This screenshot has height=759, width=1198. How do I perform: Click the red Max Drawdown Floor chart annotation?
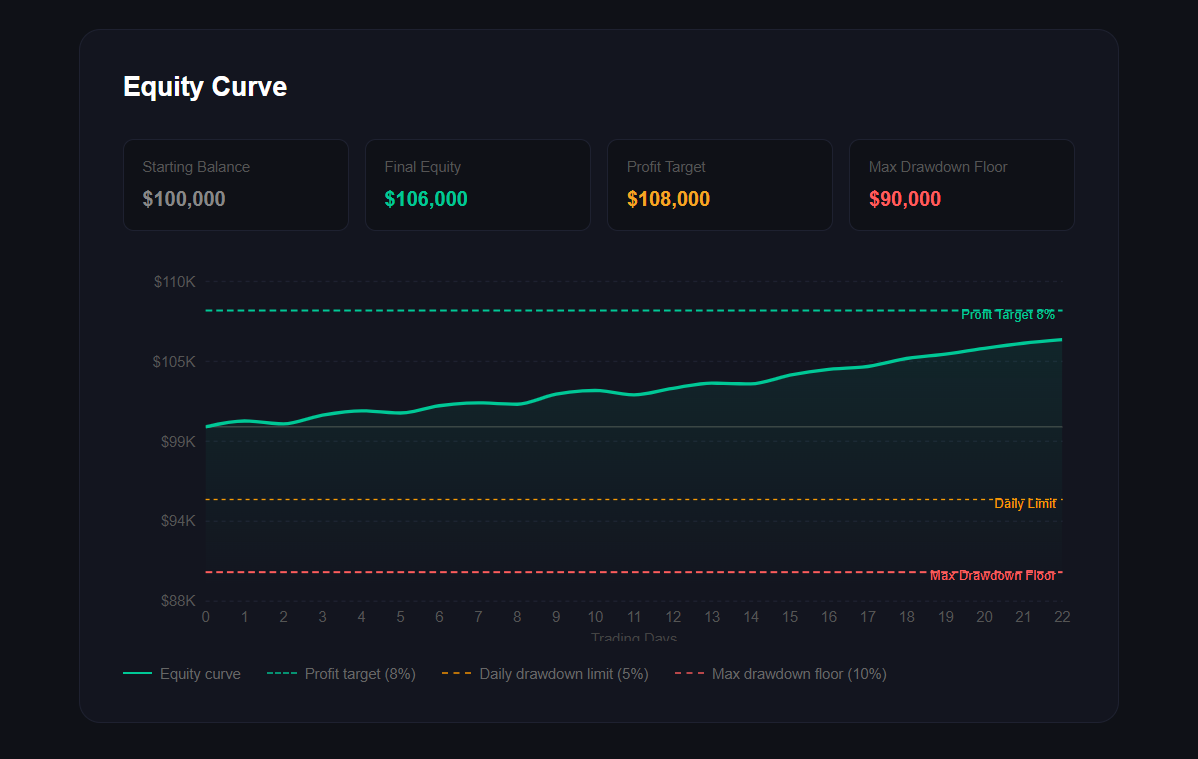click(x=992, y=575)
